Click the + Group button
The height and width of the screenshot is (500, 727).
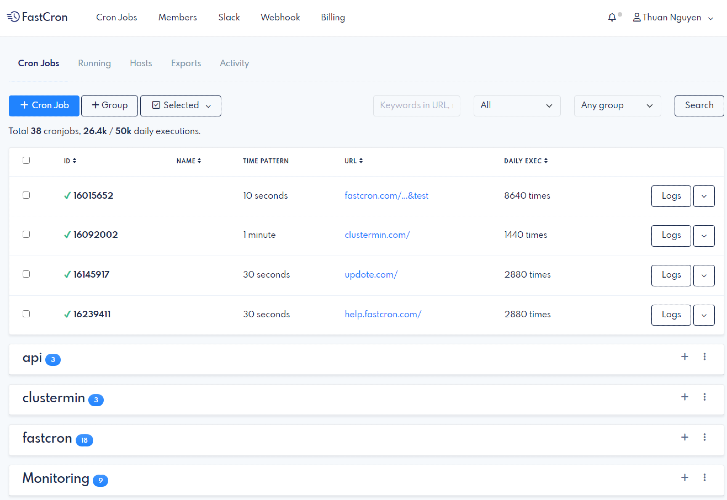tap(109, 106)
